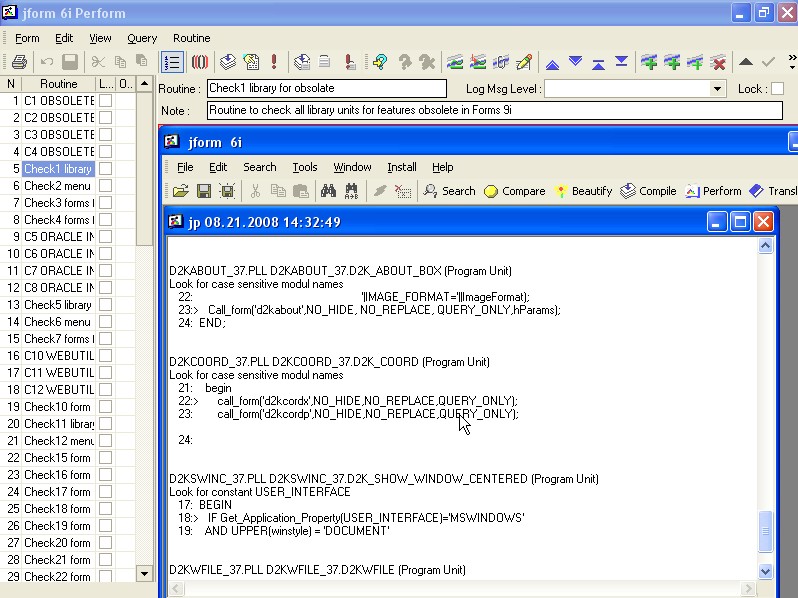Toggle checkbox for C10 WEBUTIL routine

click(105, 356)
